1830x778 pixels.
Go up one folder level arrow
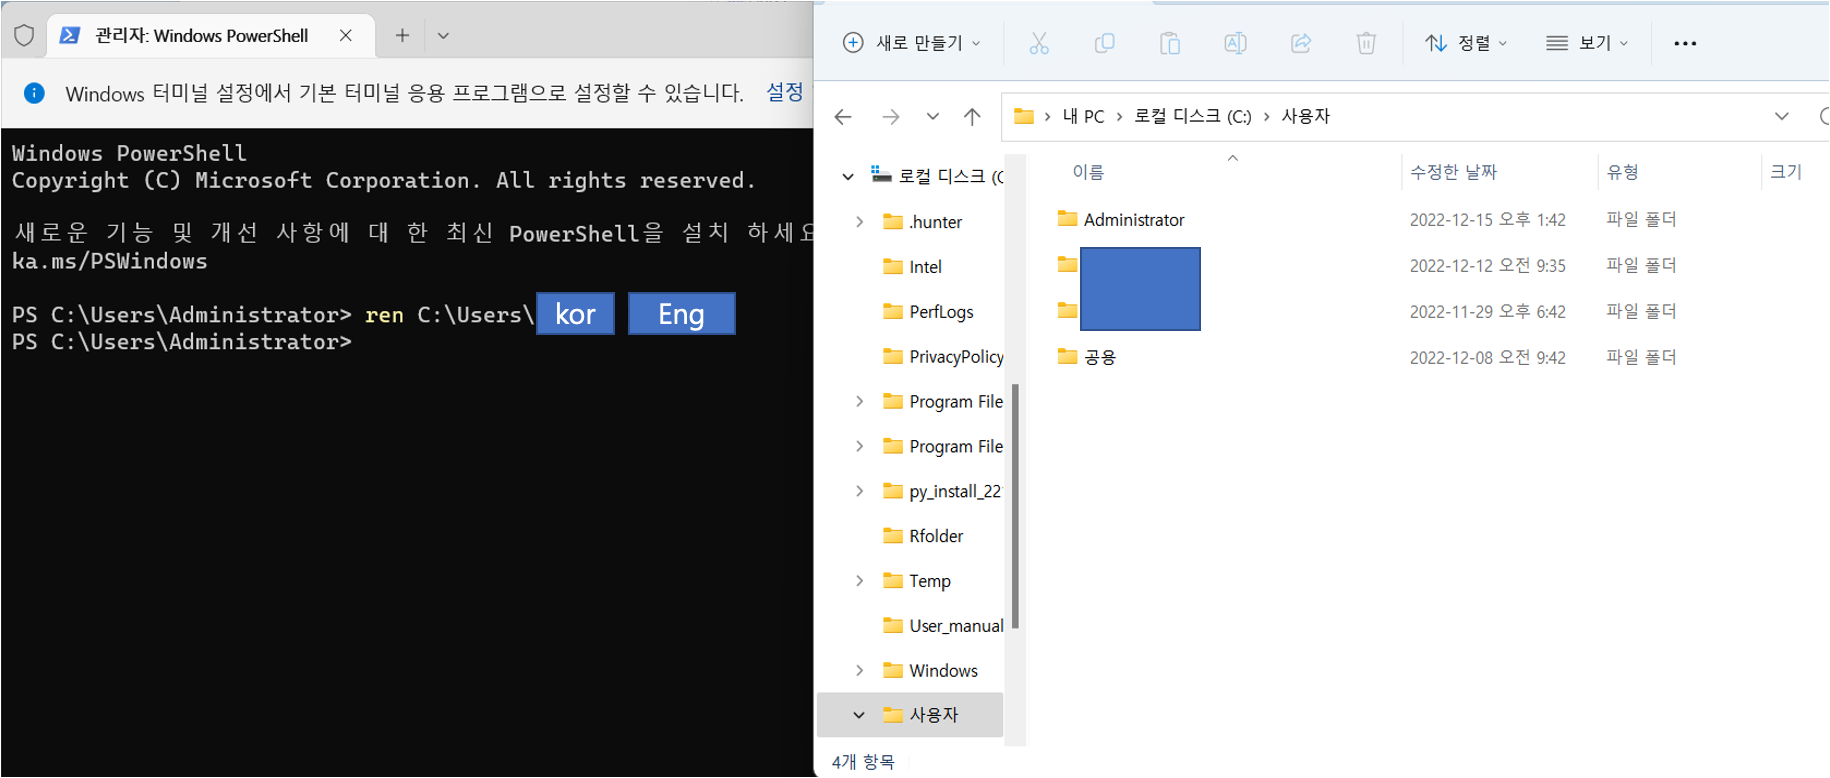(x=972, y=117)
